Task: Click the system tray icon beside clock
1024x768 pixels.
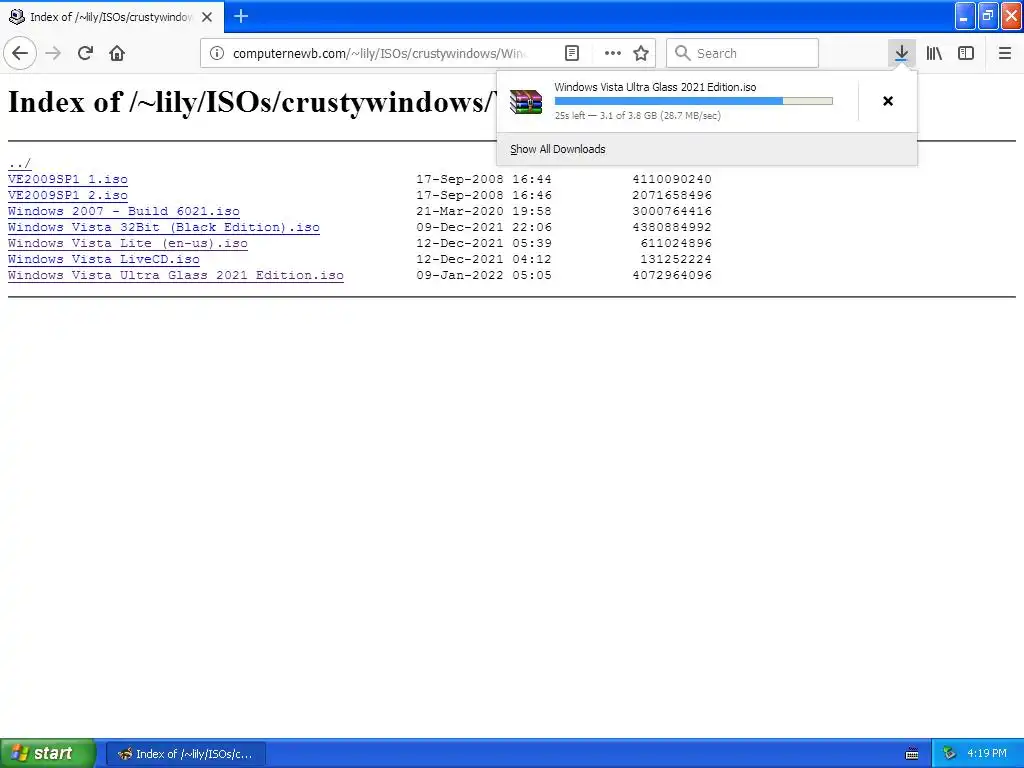Action: click(949, 754)
